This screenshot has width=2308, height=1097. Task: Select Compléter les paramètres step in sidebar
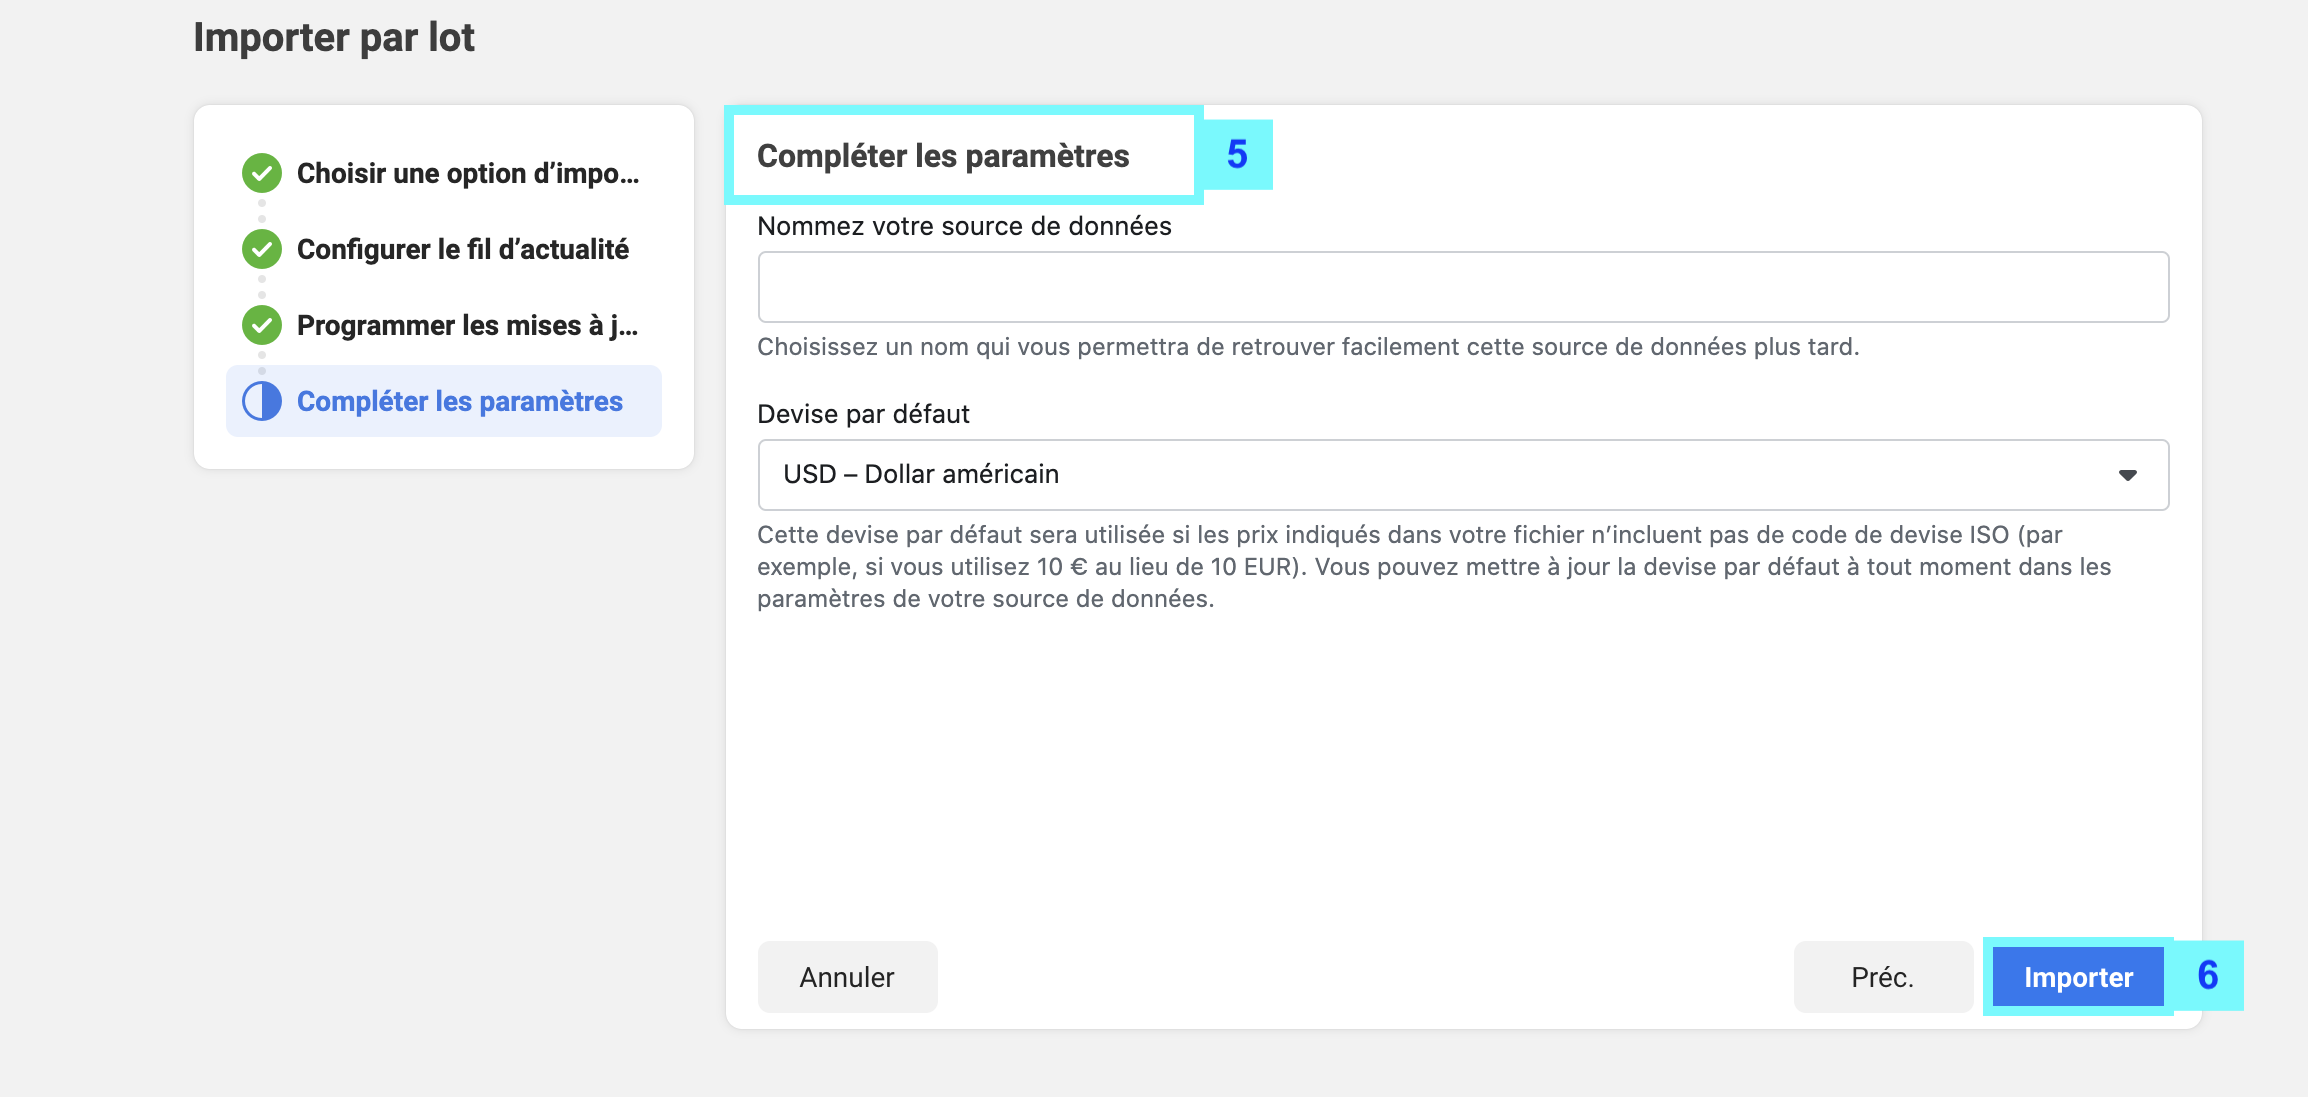pos(444,401)
